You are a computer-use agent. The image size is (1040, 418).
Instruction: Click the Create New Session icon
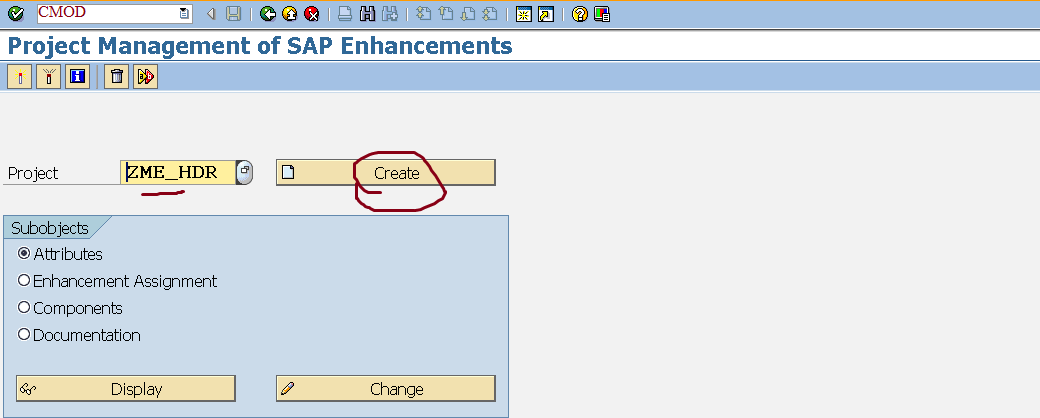[523, 14]
